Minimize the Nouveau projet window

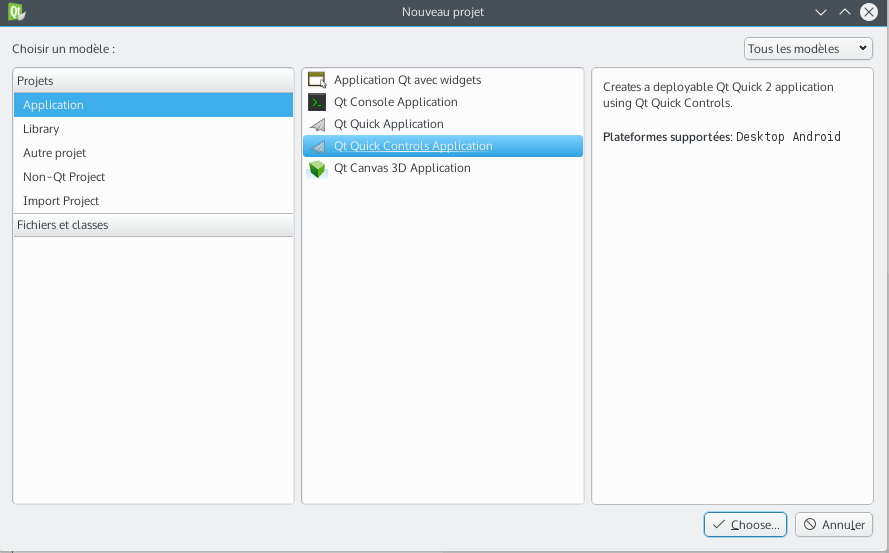pos(820,12)
